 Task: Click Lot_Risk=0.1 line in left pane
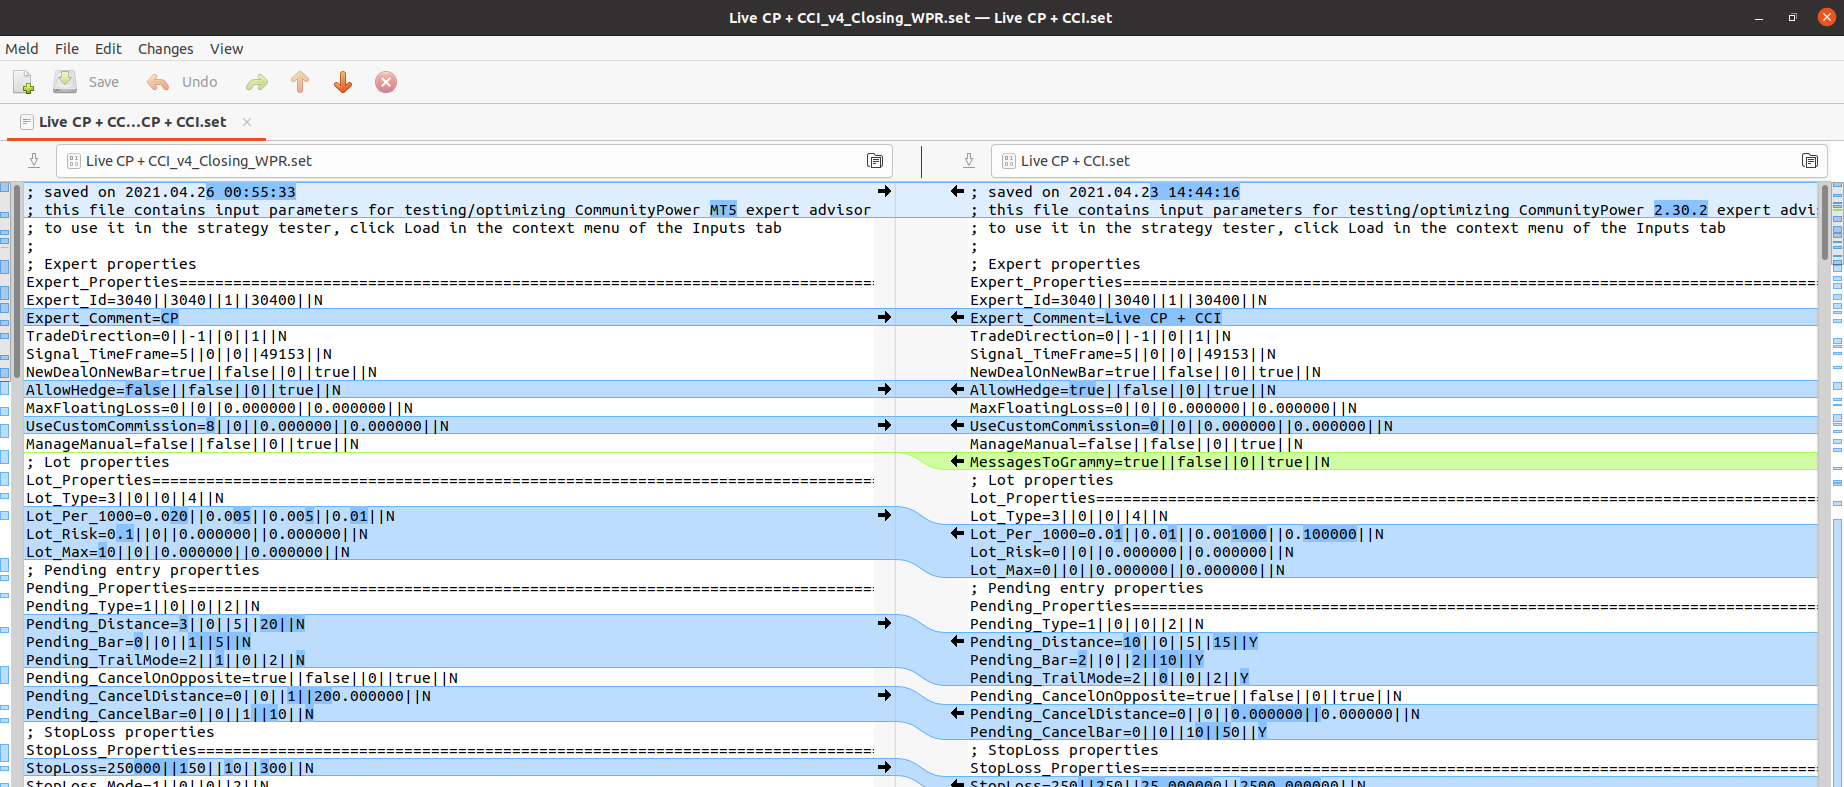click(x=197, y=534)
